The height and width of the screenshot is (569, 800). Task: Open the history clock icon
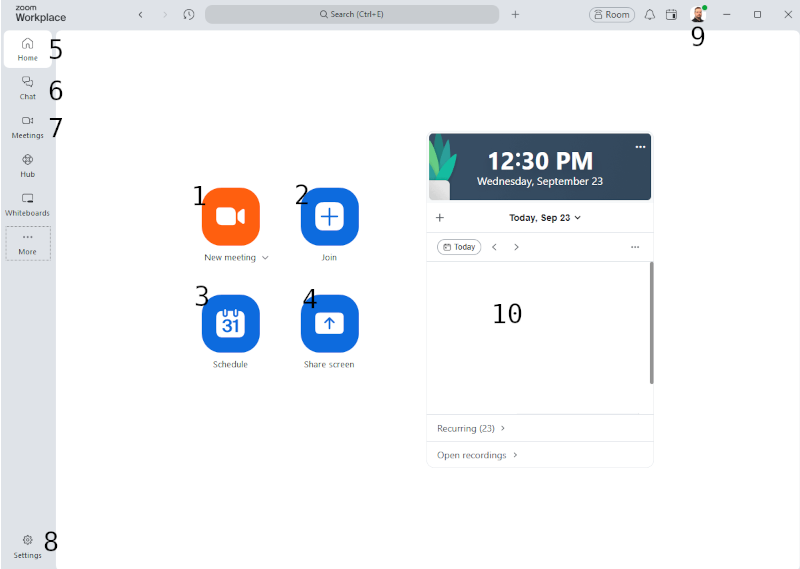pos(189,14)
